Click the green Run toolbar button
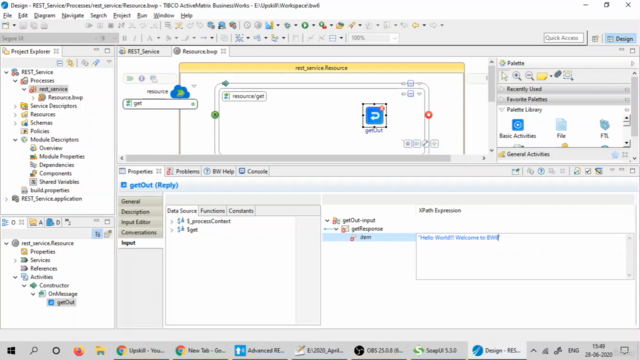This screenshot has height=360, width=640. tap(305, 25)
